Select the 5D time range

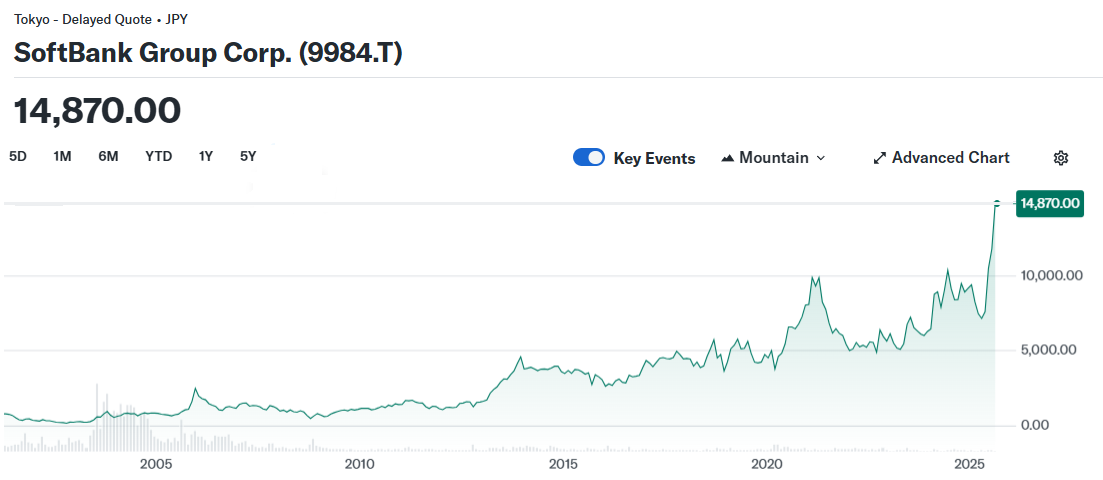coord(18,156)
